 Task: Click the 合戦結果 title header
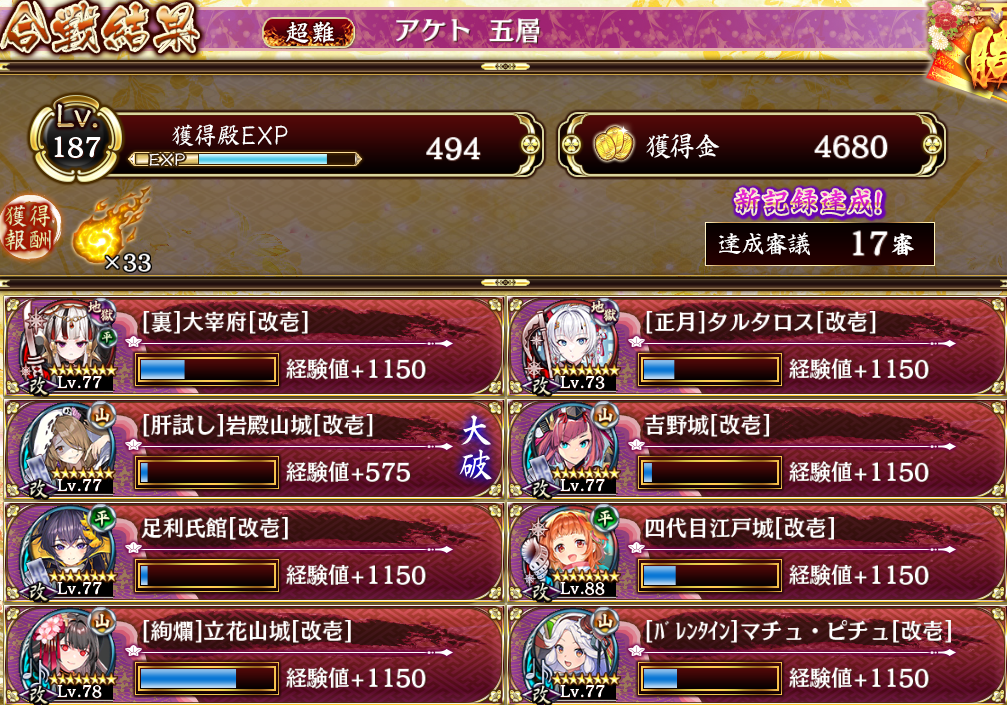pos(100,28)
